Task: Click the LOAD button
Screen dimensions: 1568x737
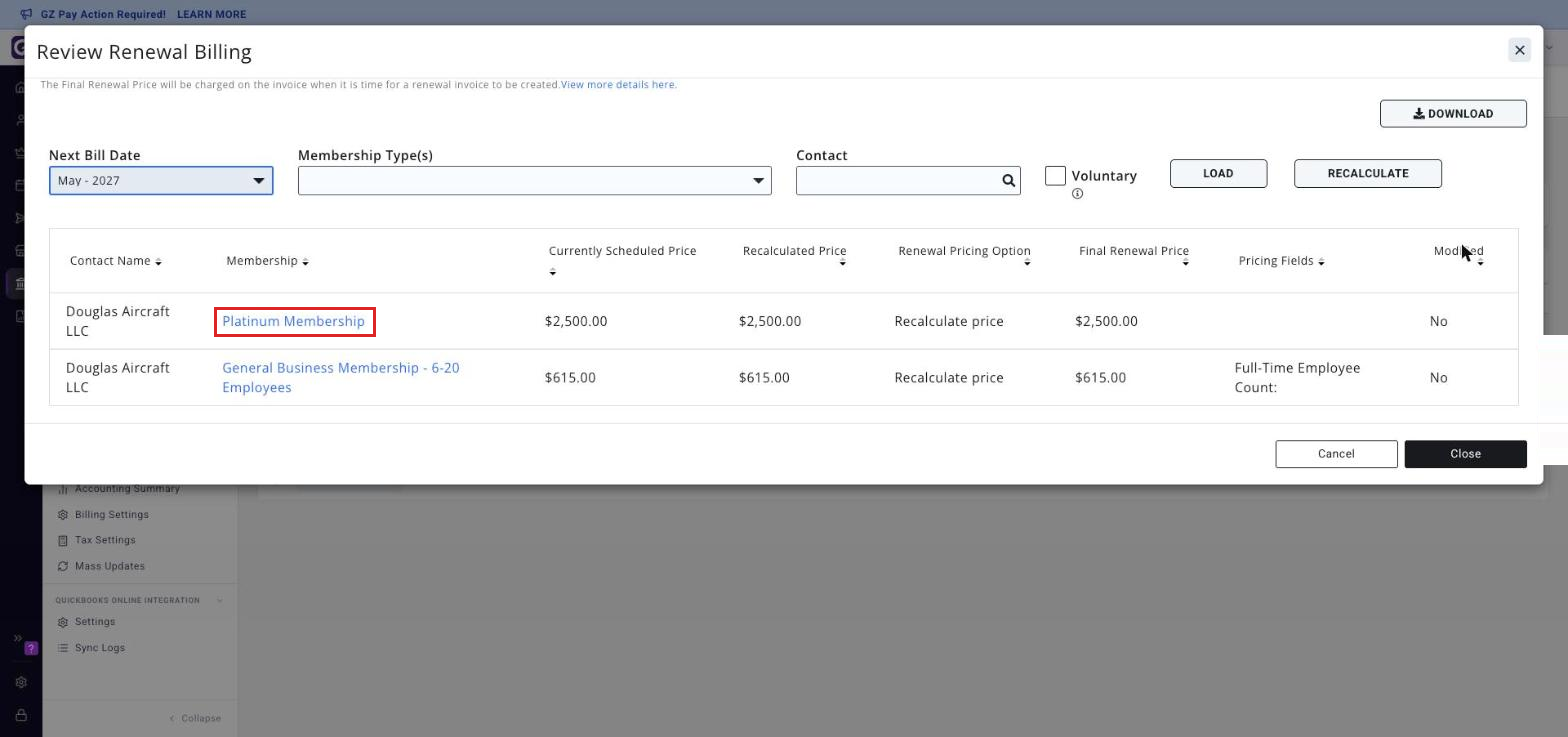Action: click(1218, 174)
